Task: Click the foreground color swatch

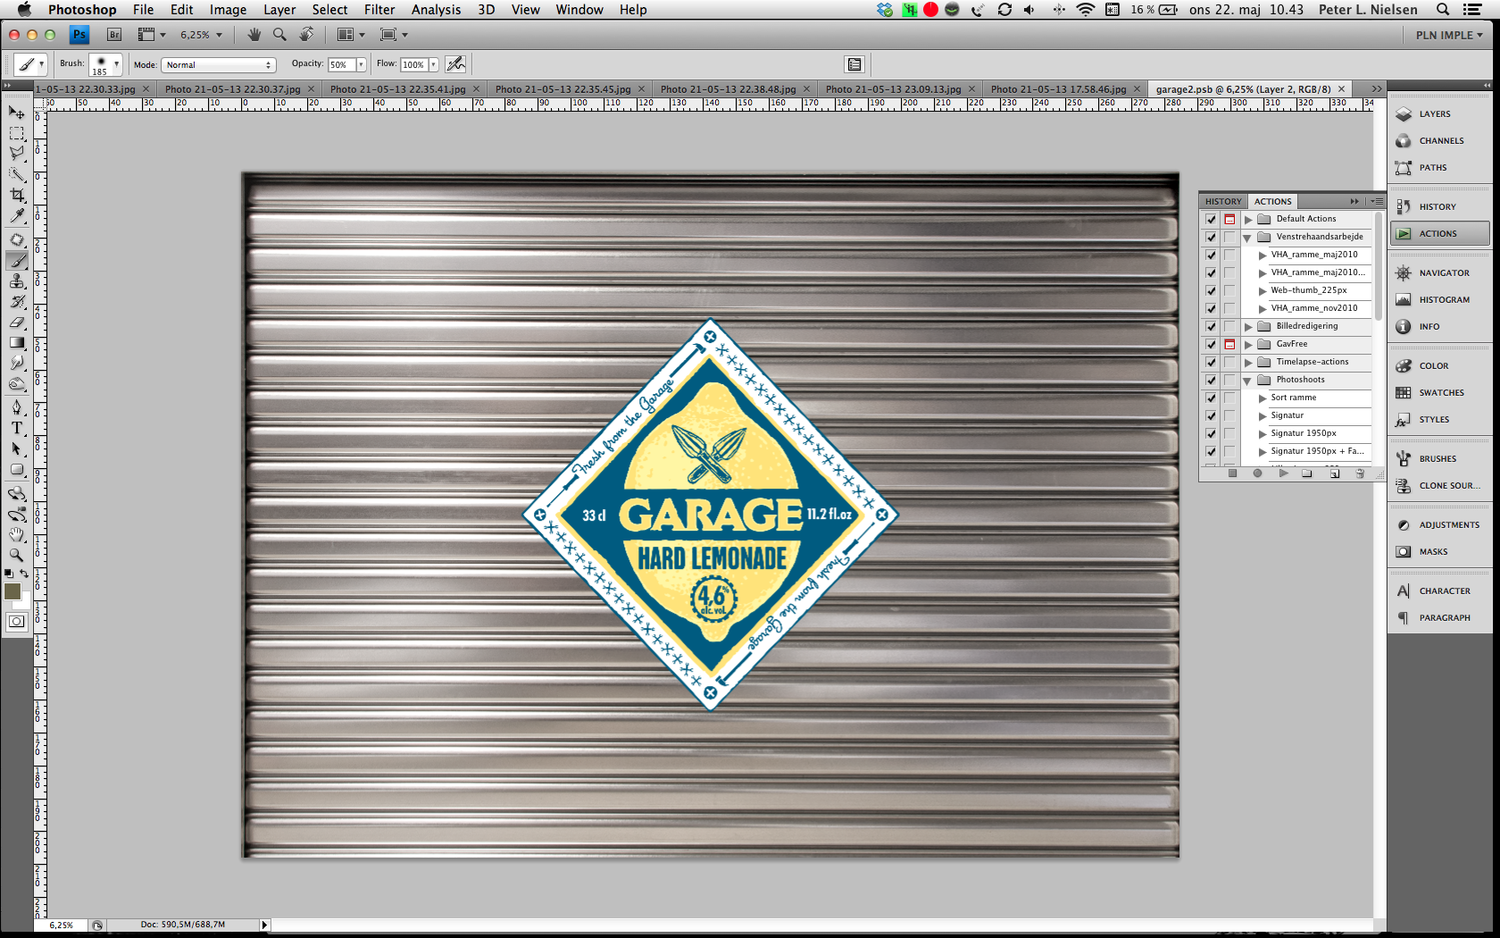Action: coord(12,592)
